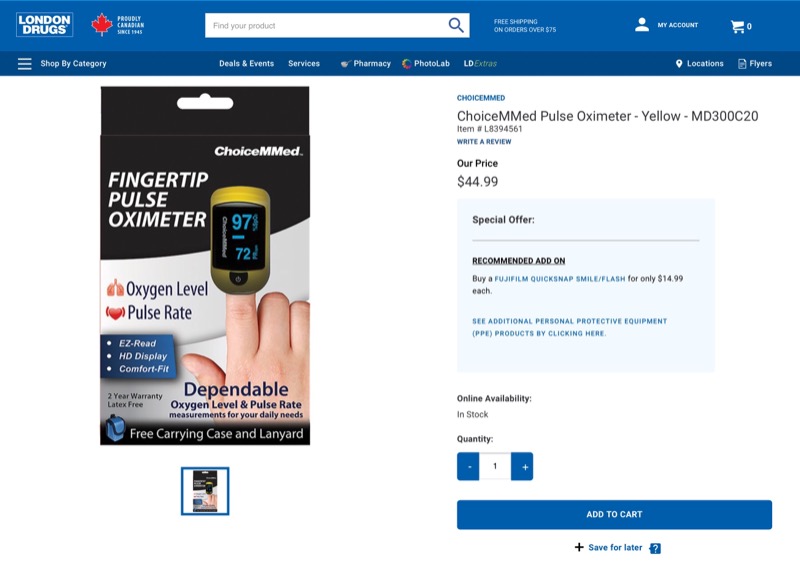800x565 pixels.
Task: Click the Save for later help icon
Action: pyautogui.click(x=655, y=548)
